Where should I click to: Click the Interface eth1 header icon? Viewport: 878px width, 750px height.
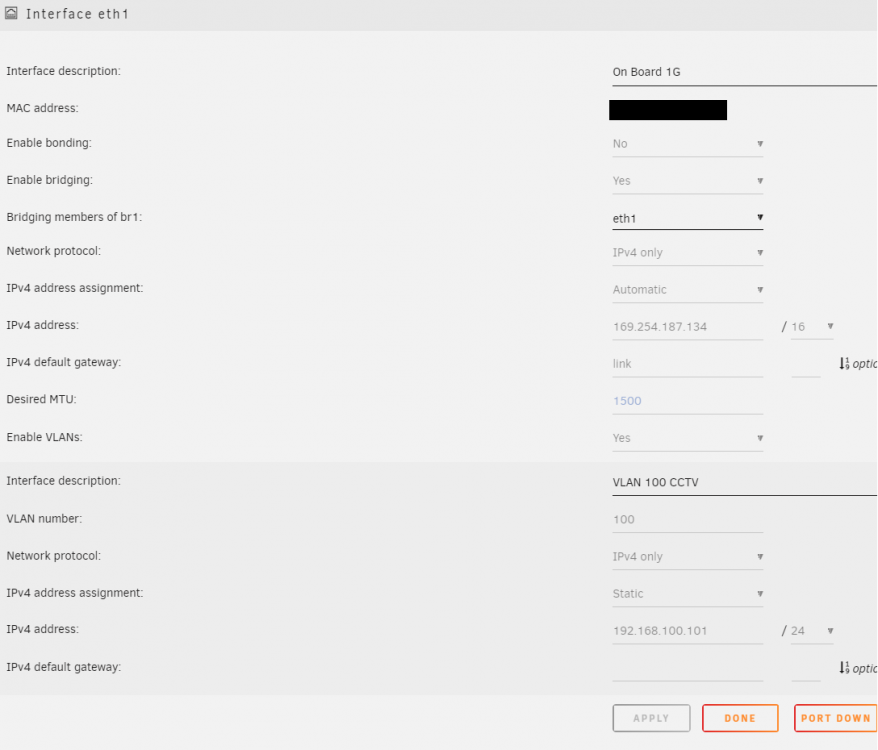click(x=11, y=13)
